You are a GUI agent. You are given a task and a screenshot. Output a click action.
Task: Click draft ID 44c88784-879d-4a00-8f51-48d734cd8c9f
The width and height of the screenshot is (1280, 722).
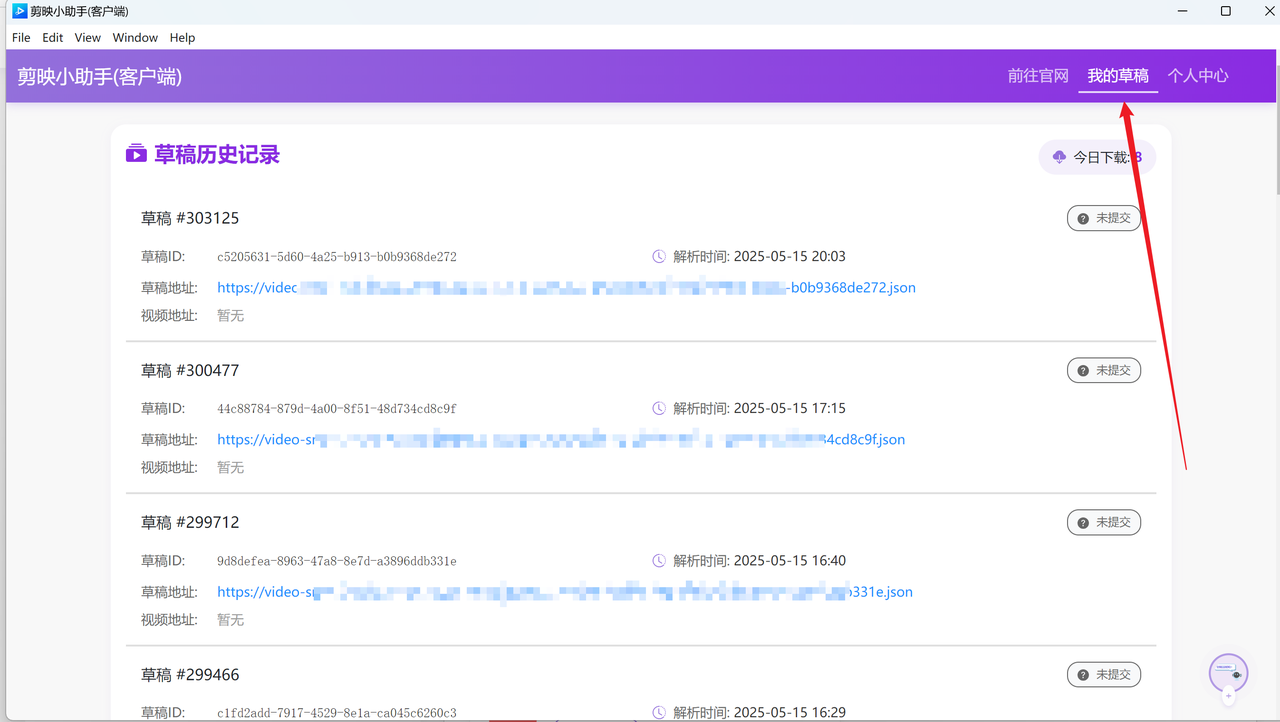[337, 409]
